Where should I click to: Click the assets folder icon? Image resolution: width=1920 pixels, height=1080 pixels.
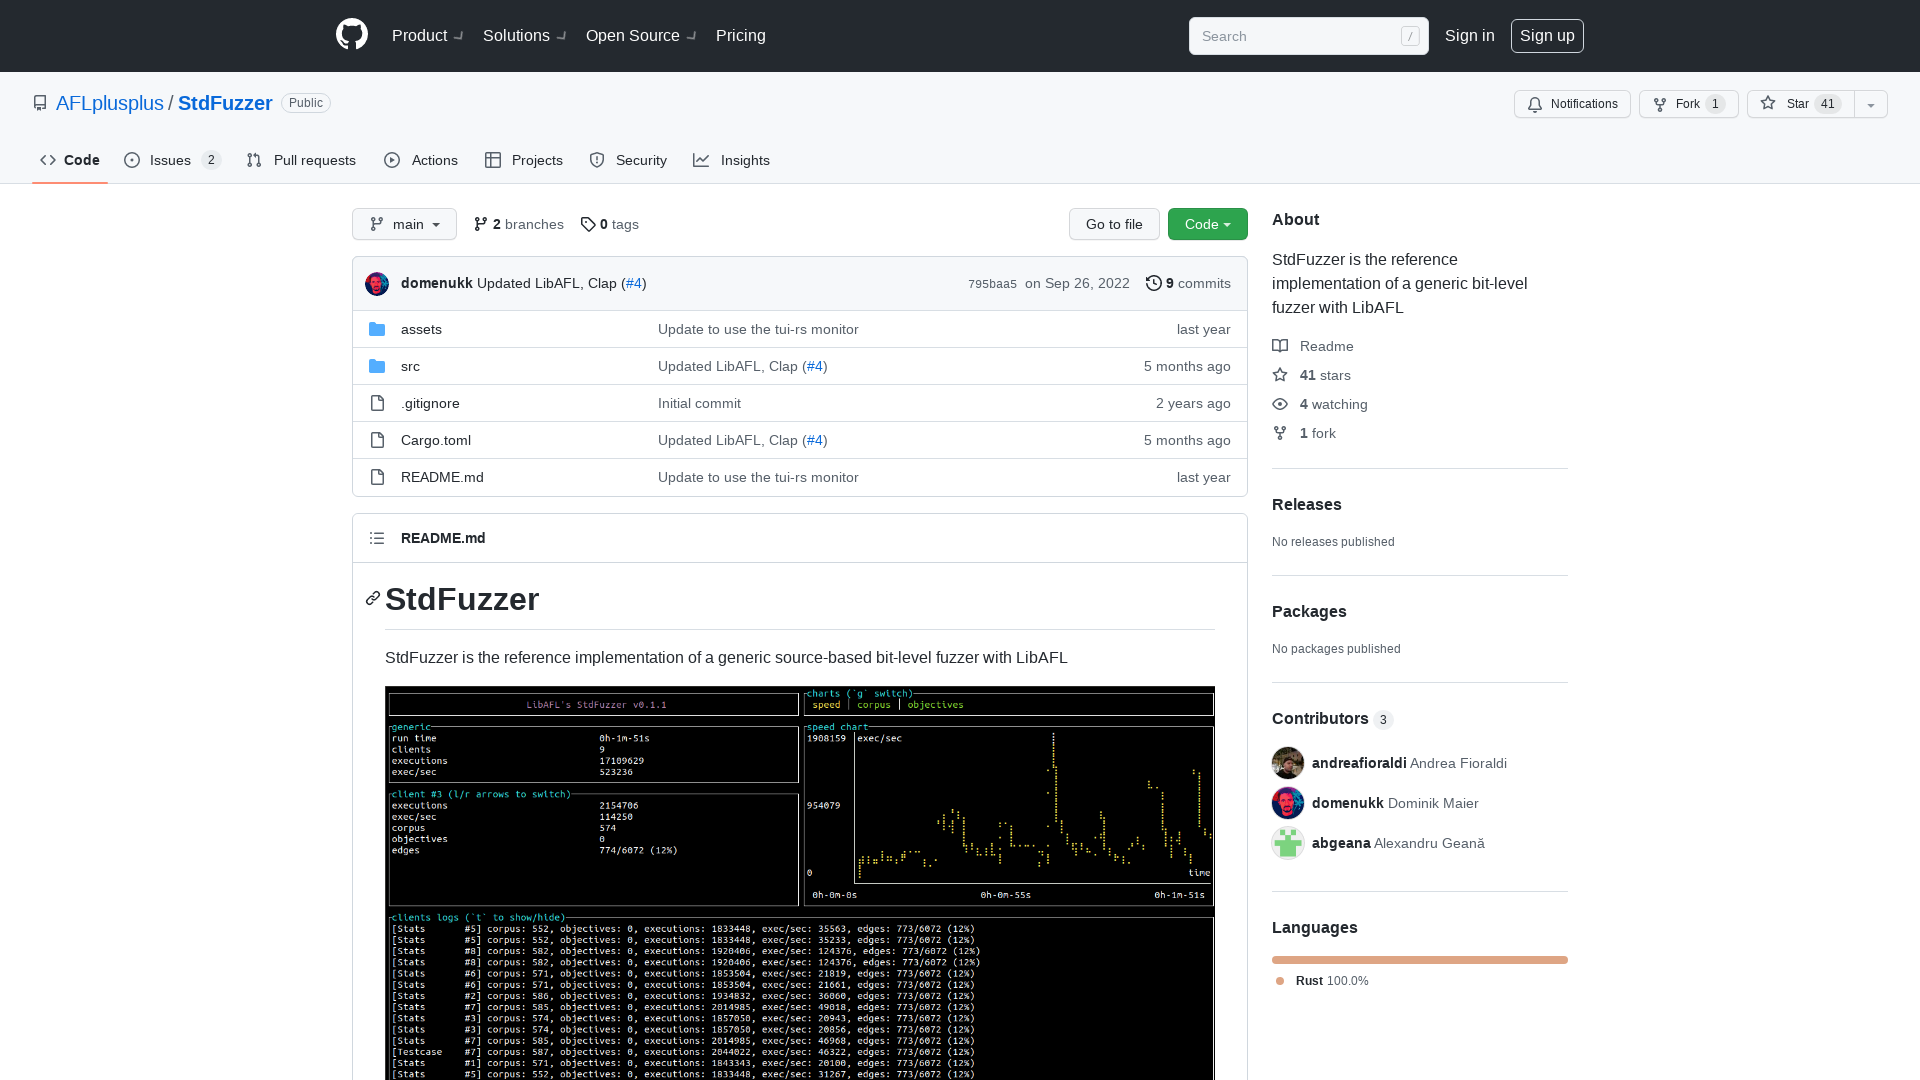[377, 329]
